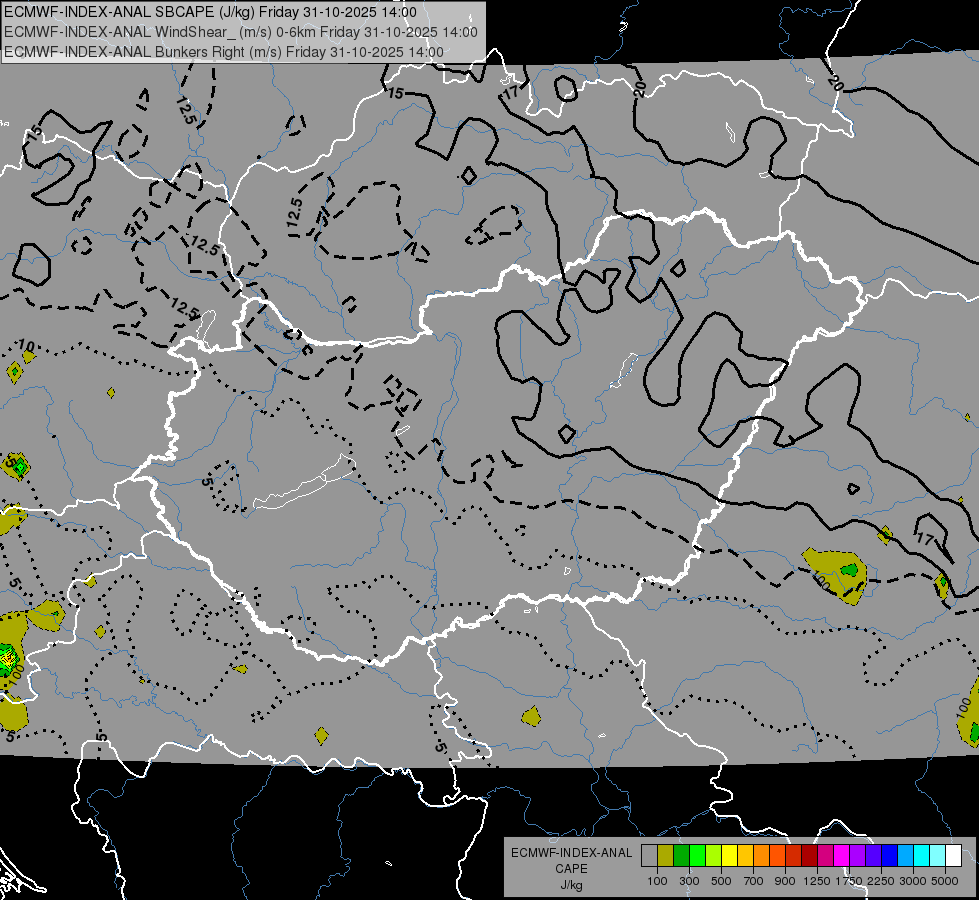Click the white swatch at legend end
This screenshot has width=979, height=900.
(953, 855)
